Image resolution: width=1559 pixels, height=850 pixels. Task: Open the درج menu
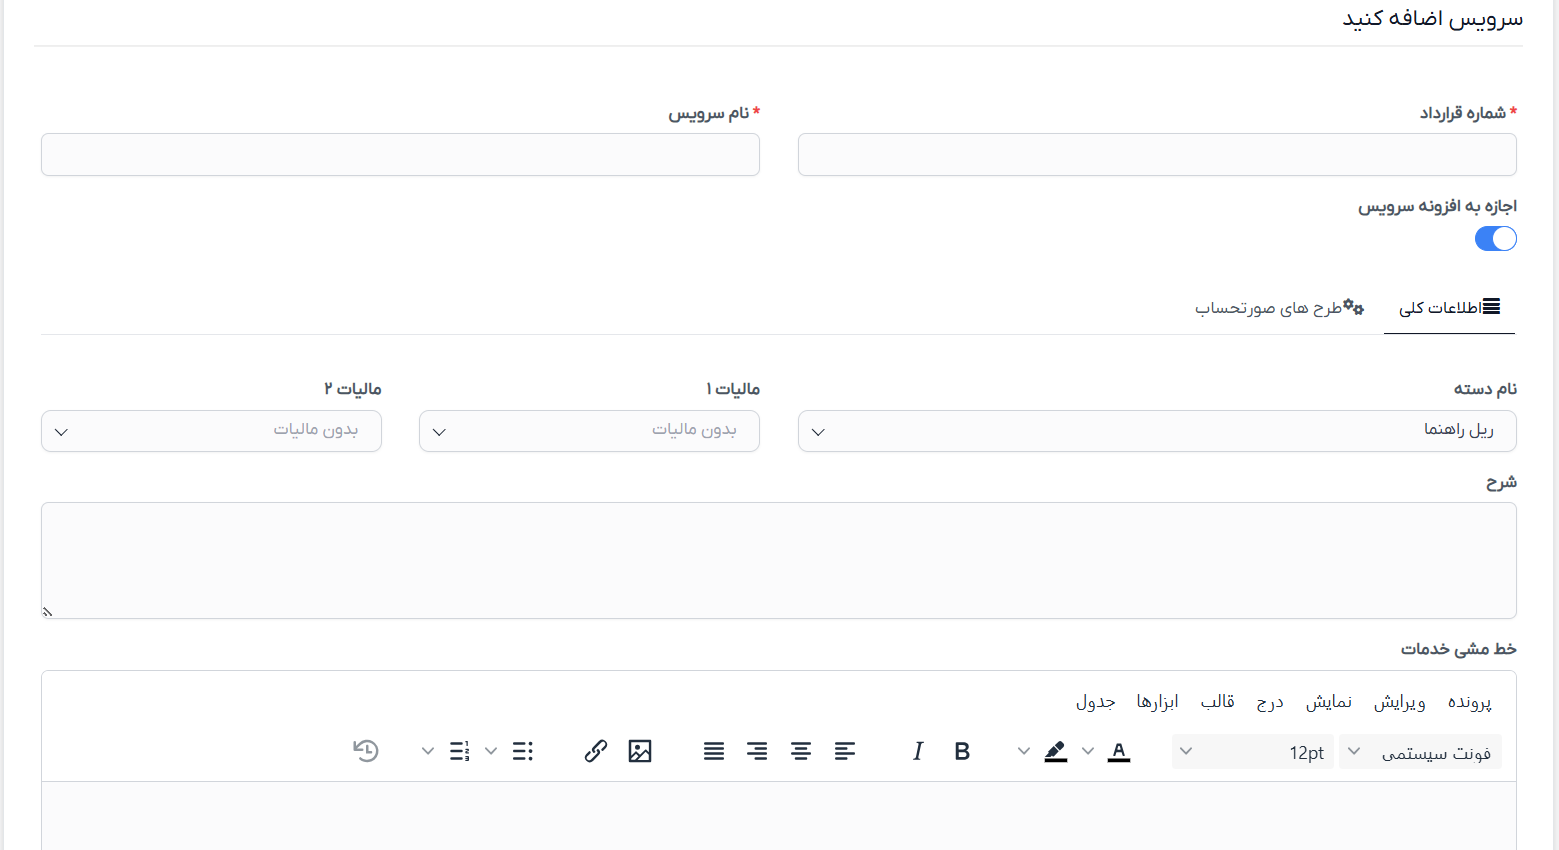click(x=1270, y=702)
